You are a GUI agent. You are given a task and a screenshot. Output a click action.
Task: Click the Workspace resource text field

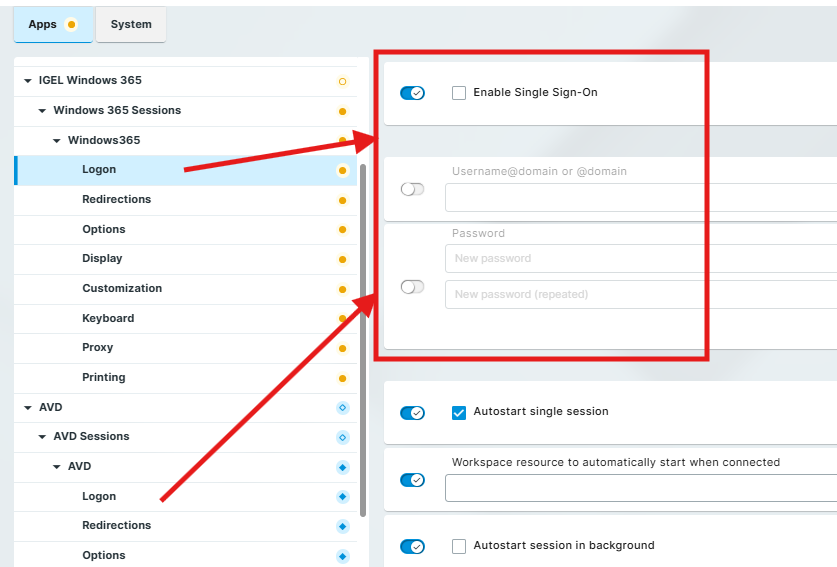(x=640, y=488)
